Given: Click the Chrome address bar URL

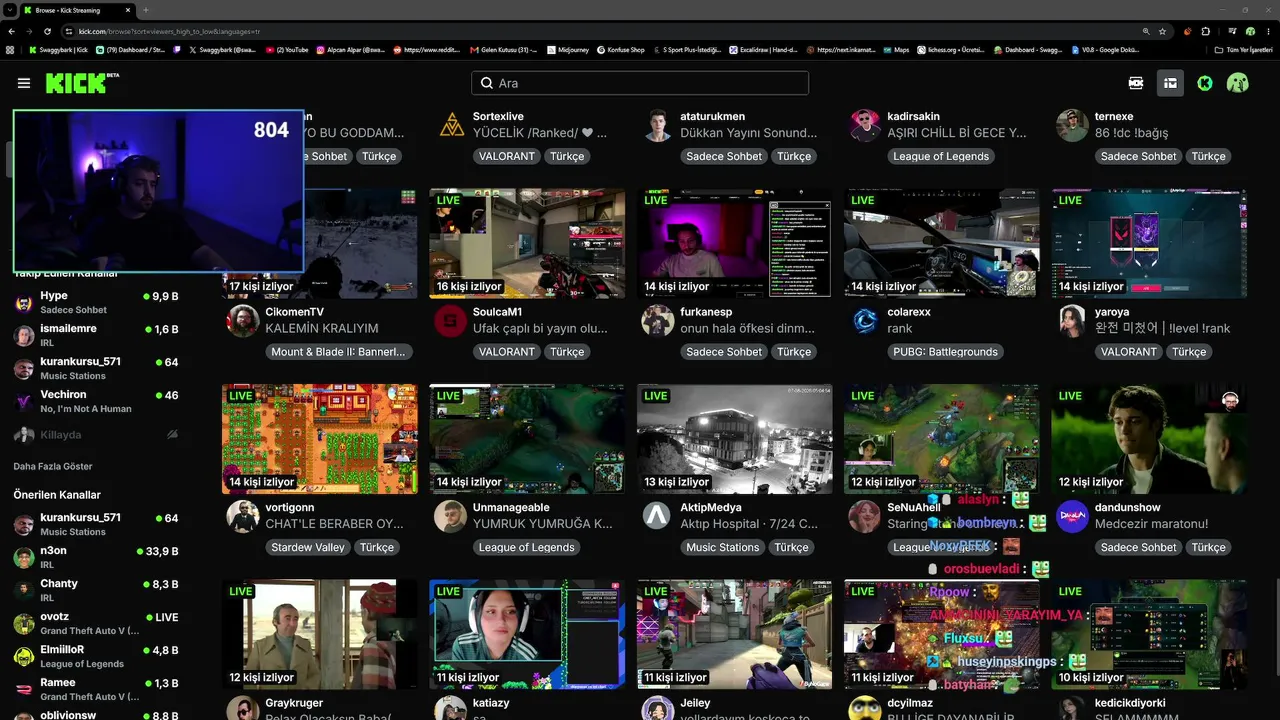Looking at the screenshot, I should point(170,31).
